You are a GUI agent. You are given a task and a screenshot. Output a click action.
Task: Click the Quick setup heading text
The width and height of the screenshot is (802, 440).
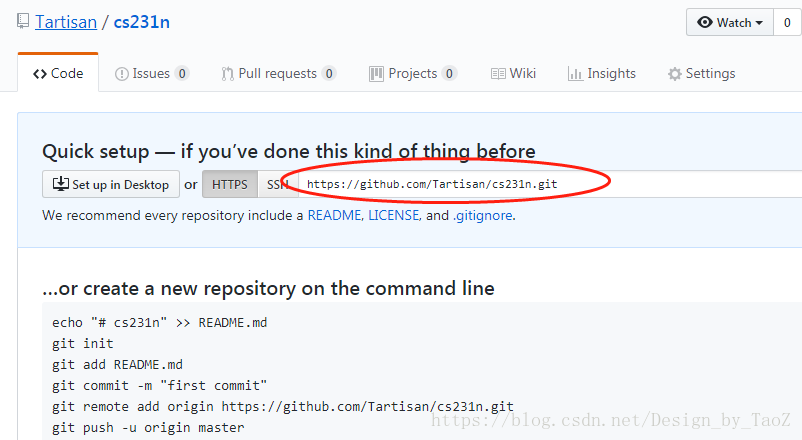click(x=289, y=151)
